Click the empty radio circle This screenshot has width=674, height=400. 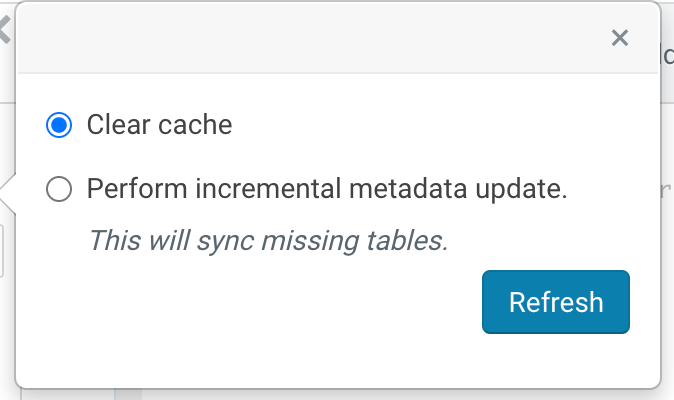click(x=59, y=189)
